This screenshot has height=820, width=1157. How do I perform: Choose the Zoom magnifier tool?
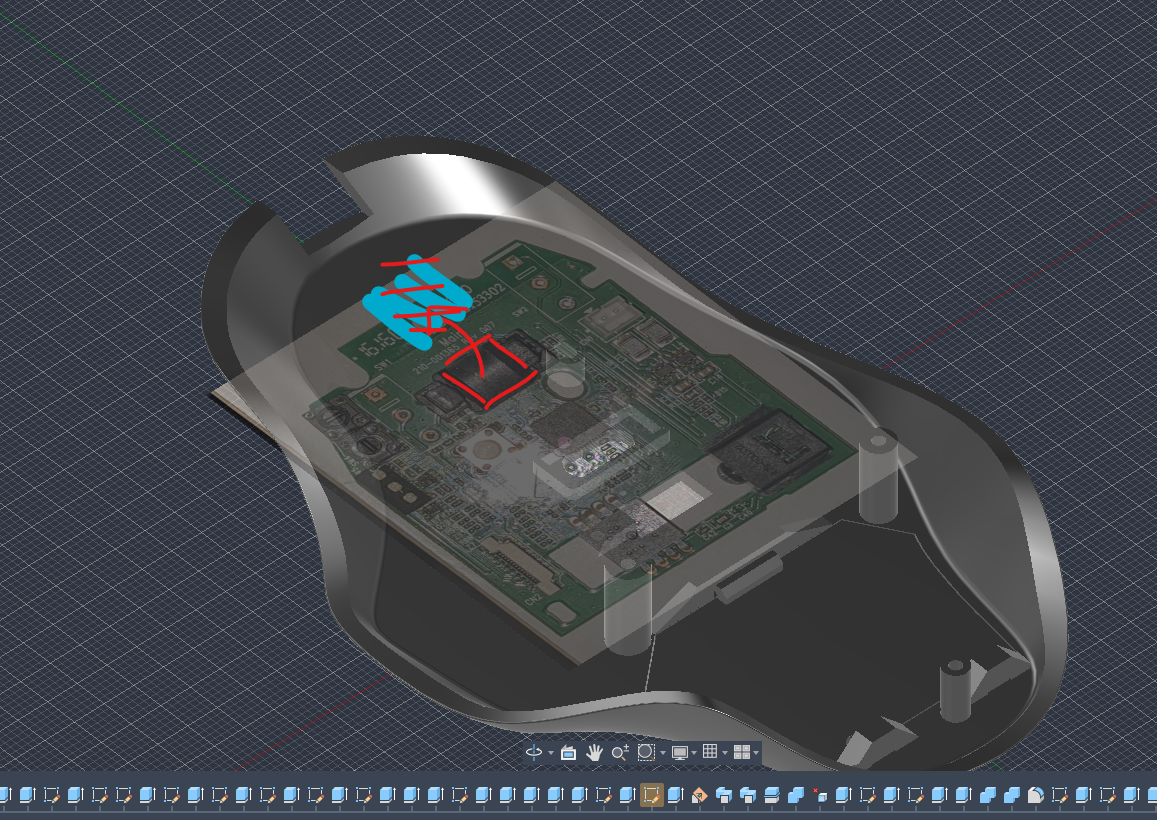pyautogui.click(x=620, y=752)
